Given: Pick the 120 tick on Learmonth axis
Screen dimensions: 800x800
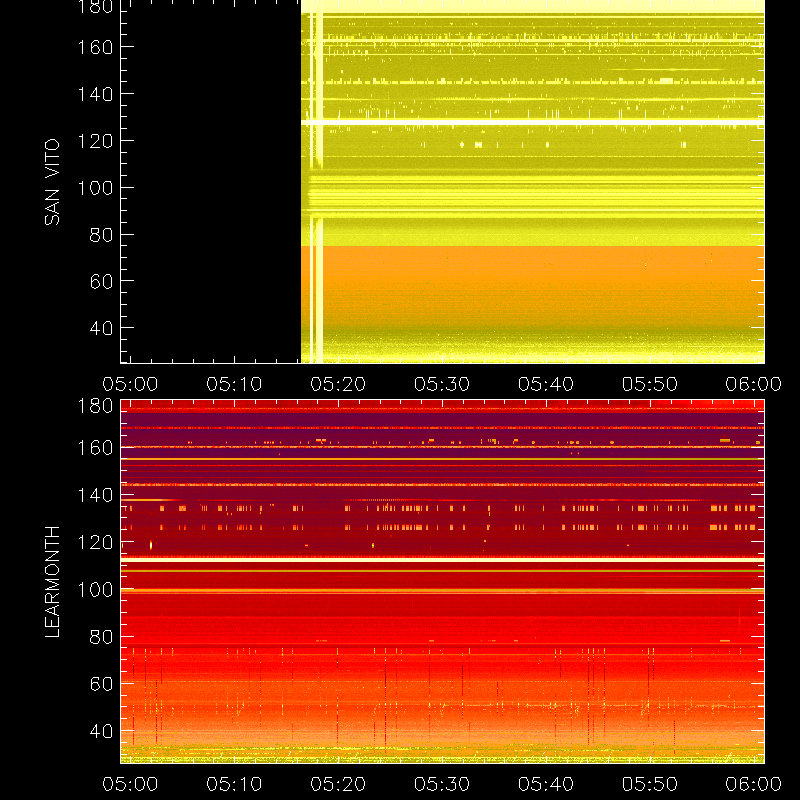Looking at the screenshot, I should 95,543.
